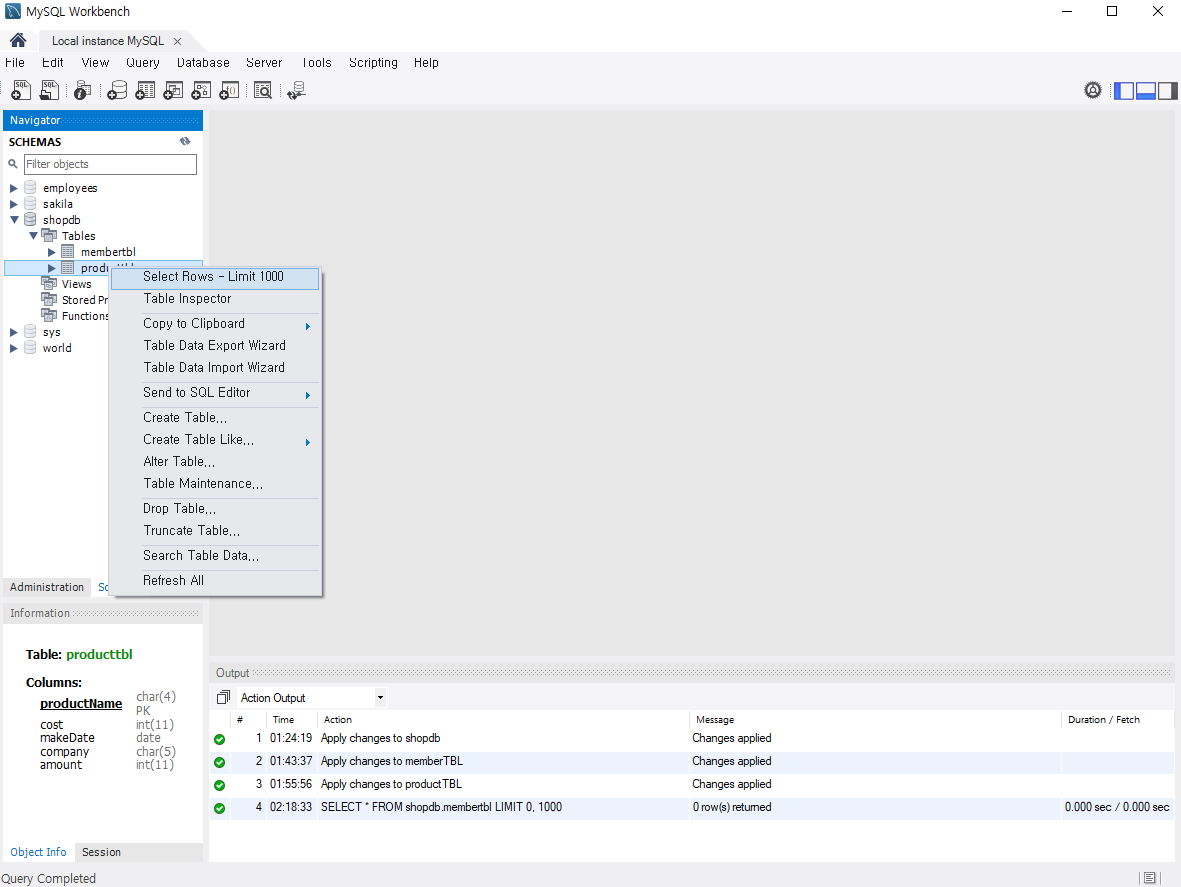Screen dimensions: 1181x887
Task: Close the Local instance MySQL tab
Action: click(177, 41)
